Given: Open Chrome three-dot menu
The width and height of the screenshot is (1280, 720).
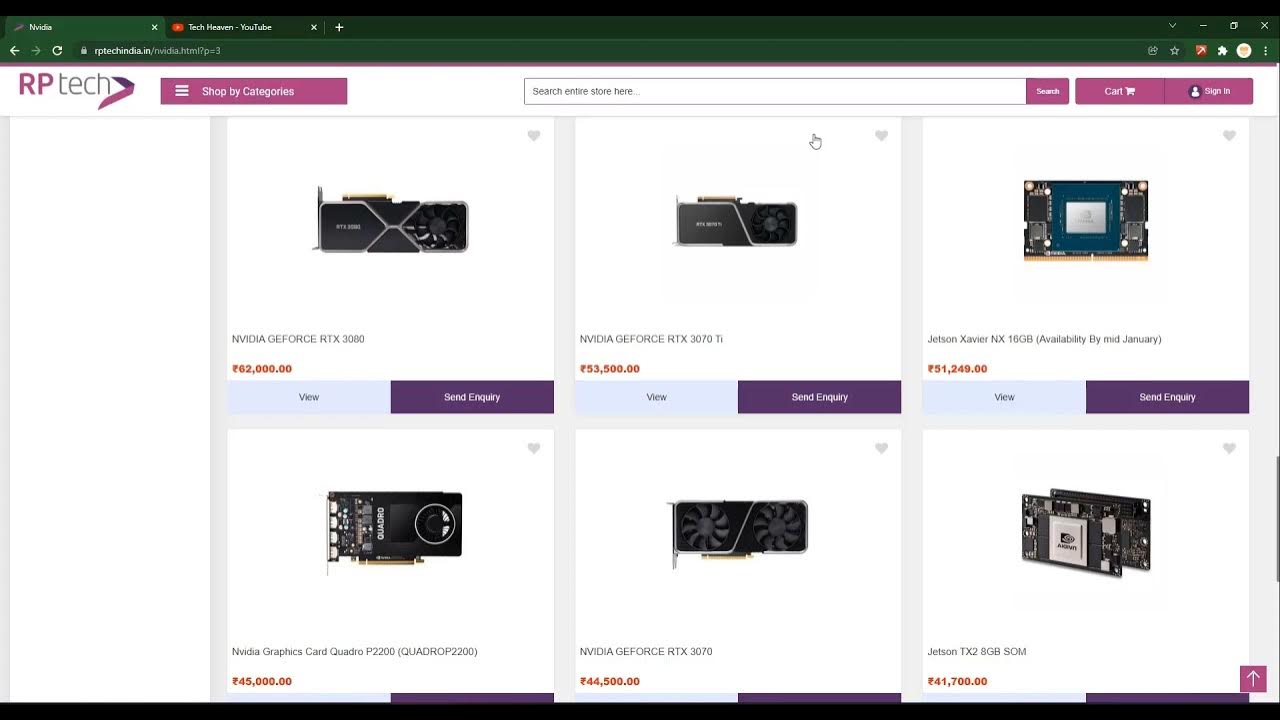Looking at the screenshot, I should click(1266, 50).
